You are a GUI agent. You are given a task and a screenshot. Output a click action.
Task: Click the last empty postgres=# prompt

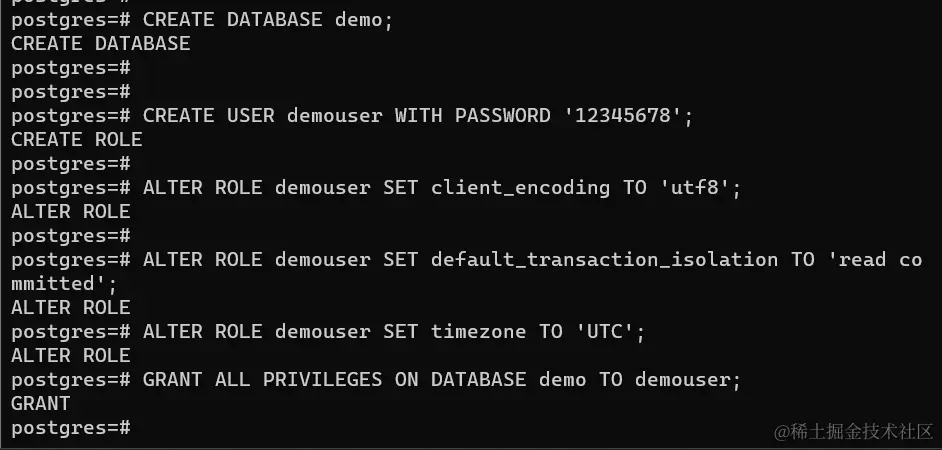(x=70, y=428)
